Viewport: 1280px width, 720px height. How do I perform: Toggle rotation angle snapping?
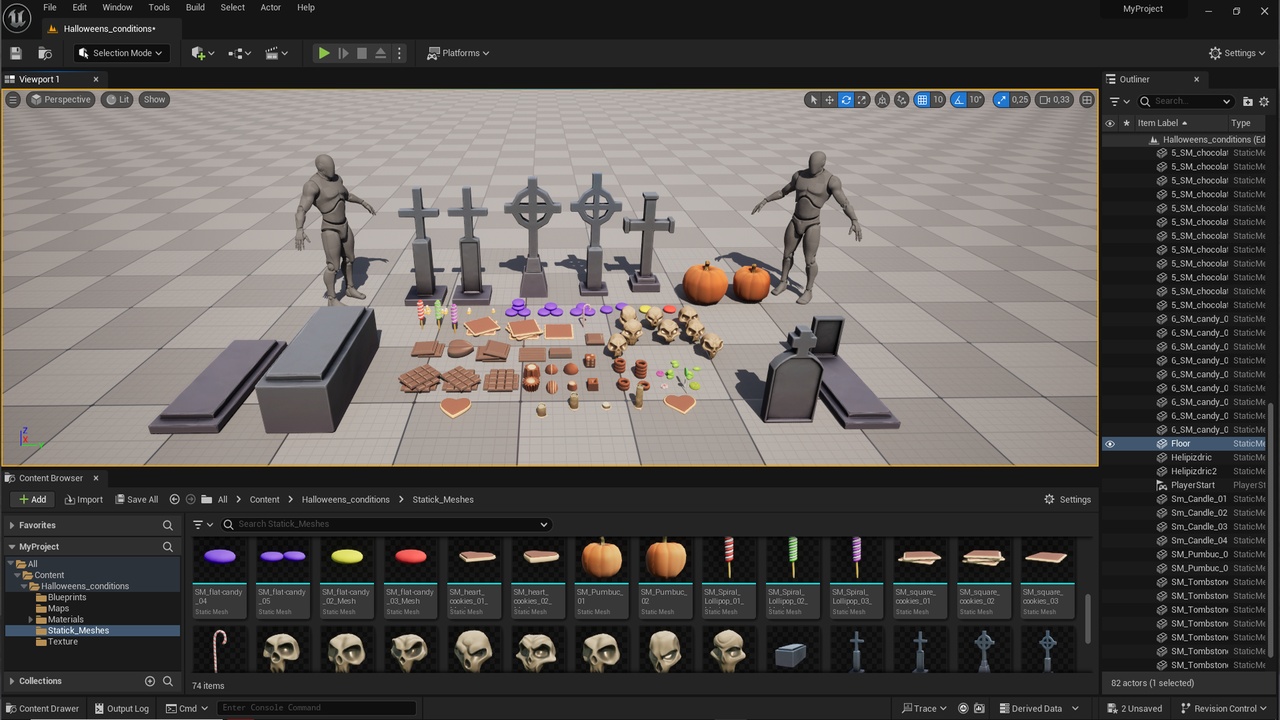point(958,100)
